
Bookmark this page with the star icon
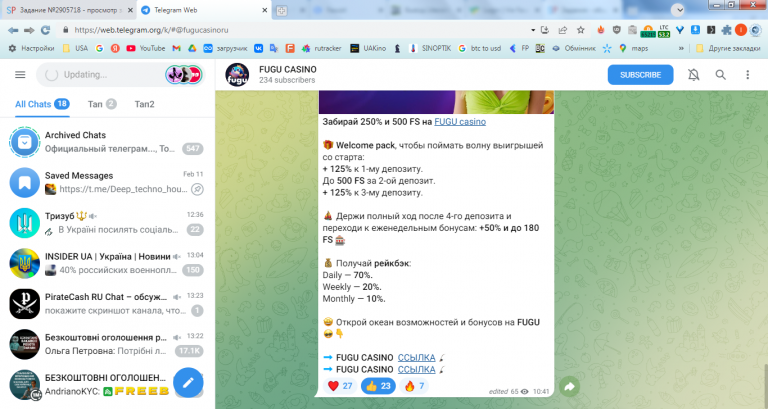click(580, 30)
